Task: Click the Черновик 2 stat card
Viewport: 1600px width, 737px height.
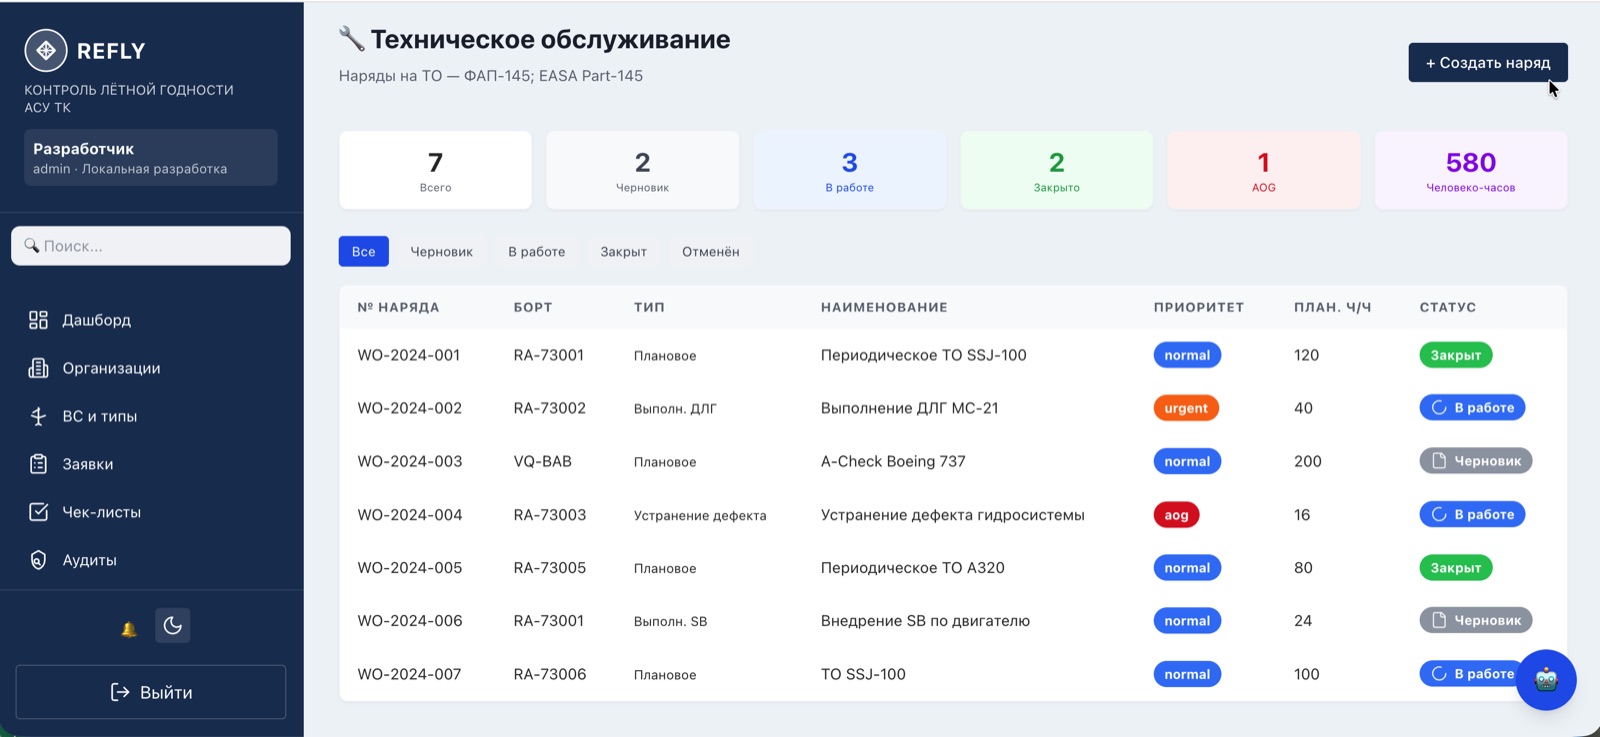Action: pyautogui.click(x=643, y=170)
